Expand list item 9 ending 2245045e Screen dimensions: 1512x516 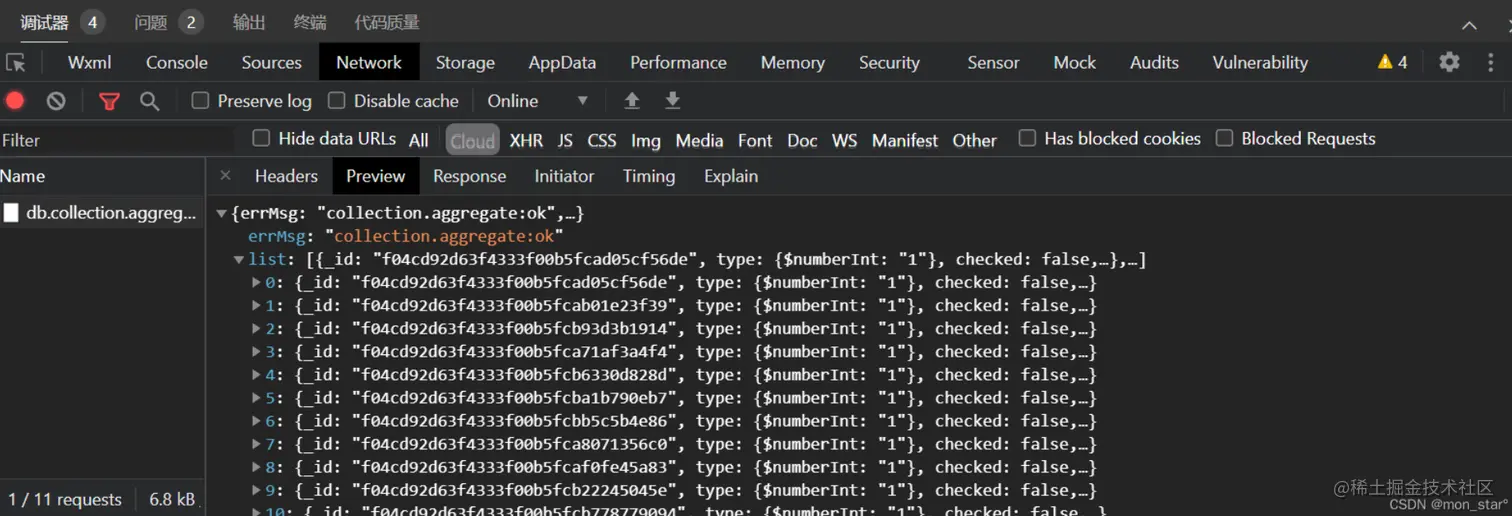click(257, 490)
